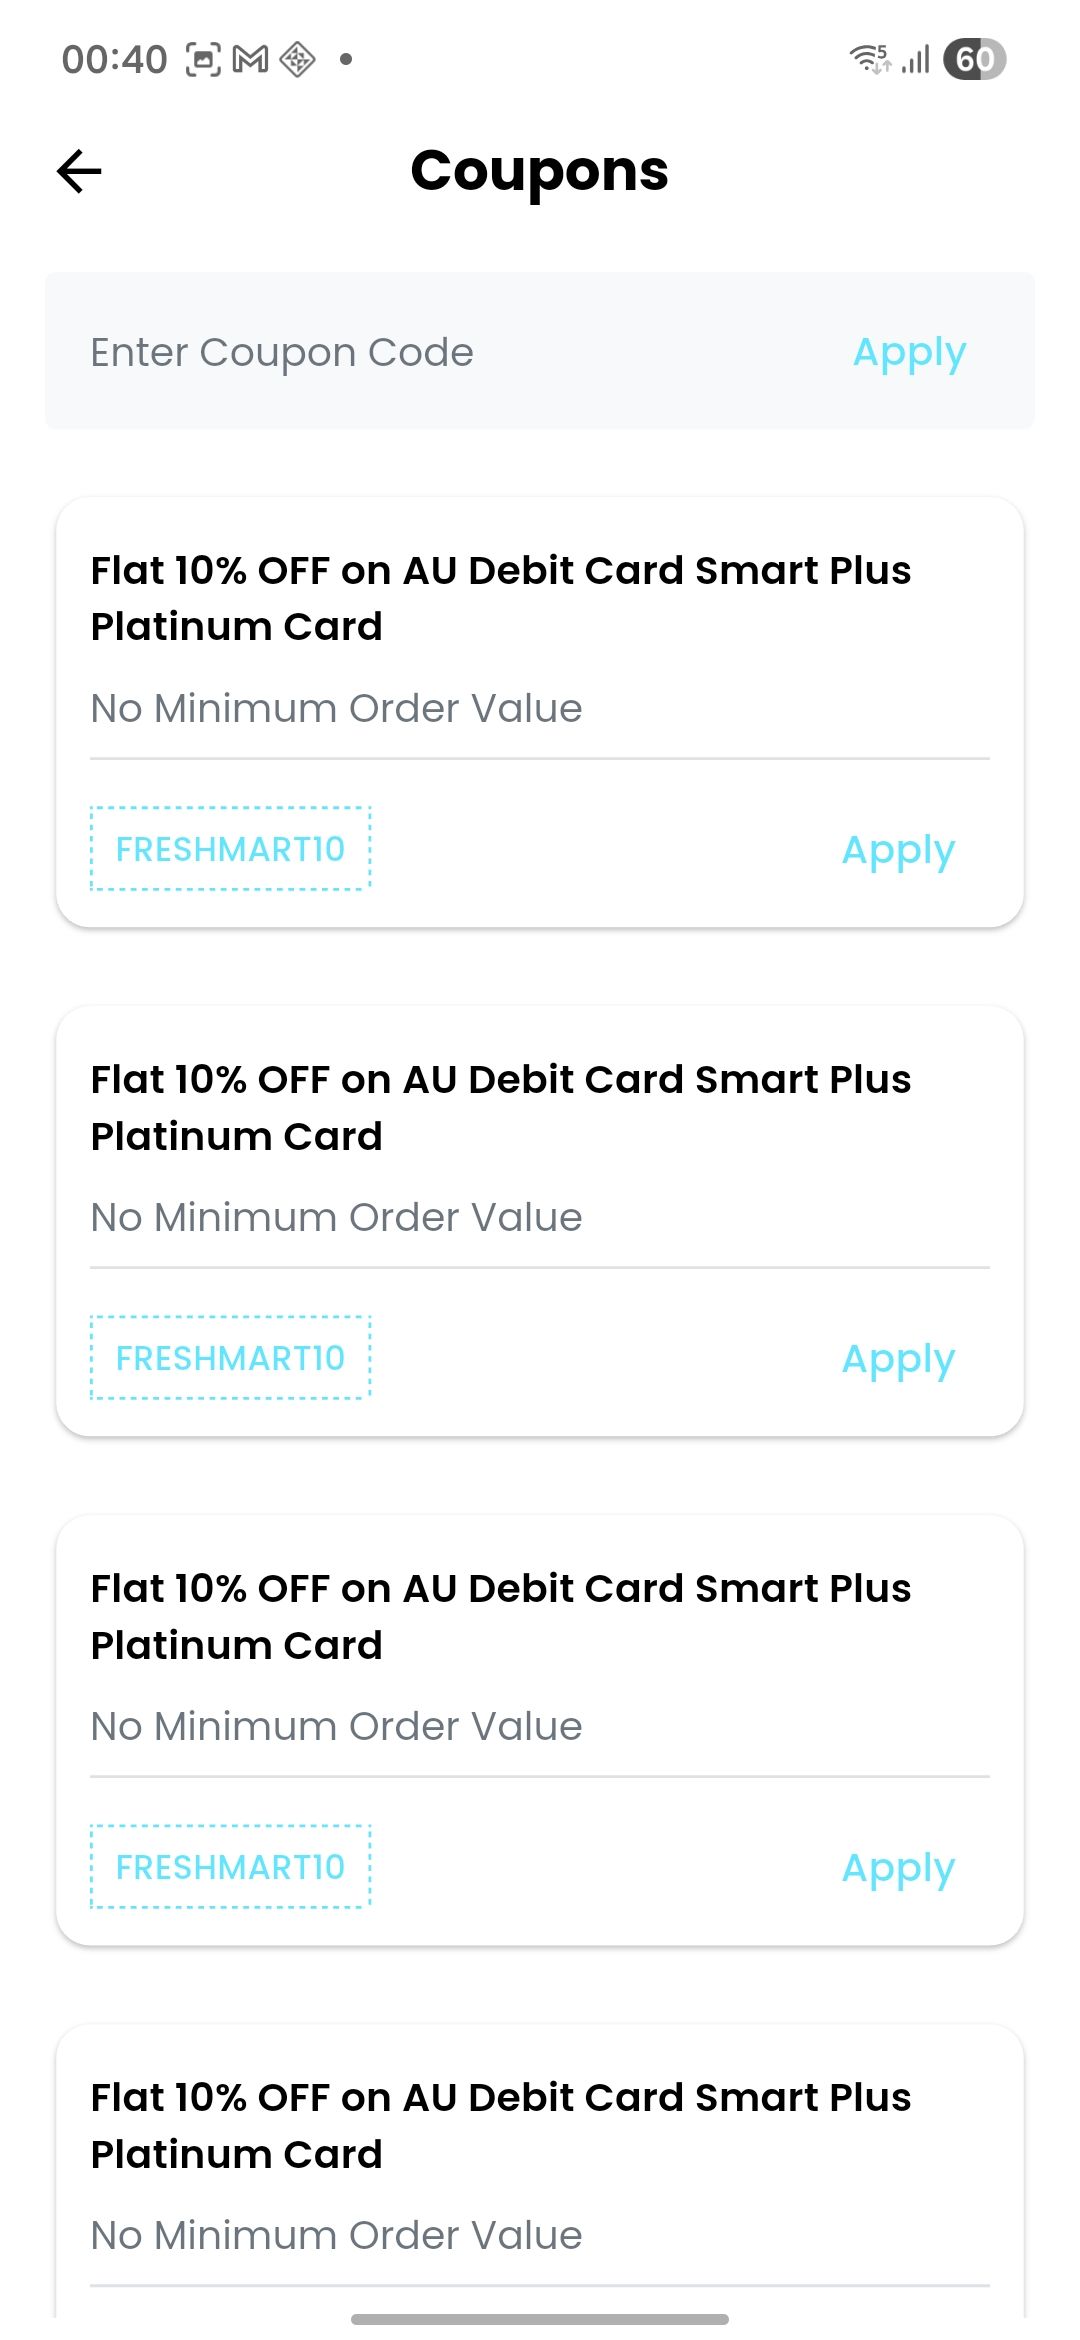Focus the Enter Coupon Code field

440,352
